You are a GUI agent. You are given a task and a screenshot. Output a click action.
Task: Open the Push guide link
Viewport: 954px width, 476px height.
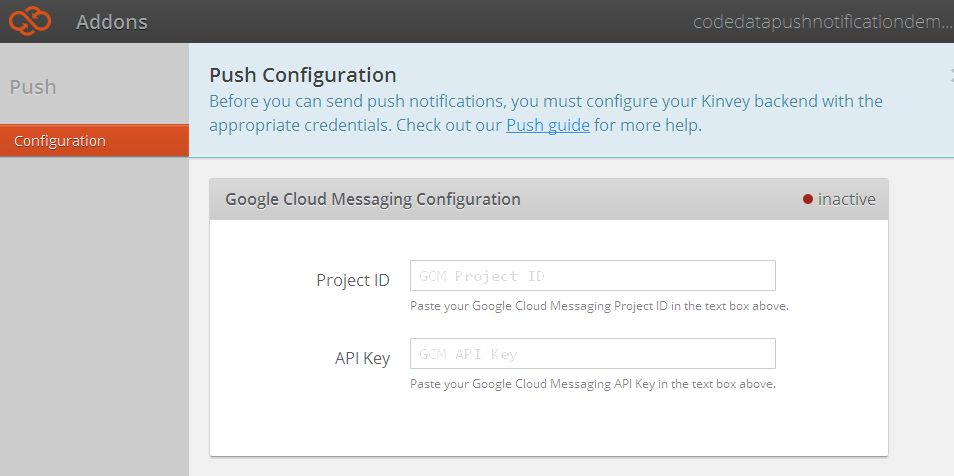[x=548, y=125]
